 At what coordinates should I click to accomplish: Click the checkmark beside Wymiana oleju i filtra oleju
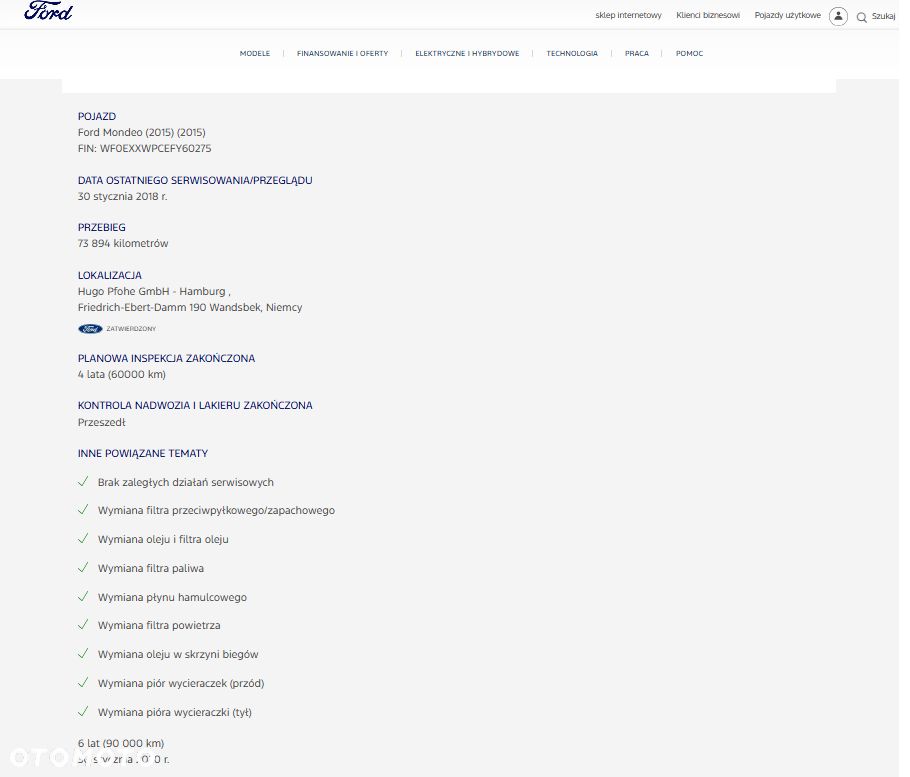click(x=83, y=539)
